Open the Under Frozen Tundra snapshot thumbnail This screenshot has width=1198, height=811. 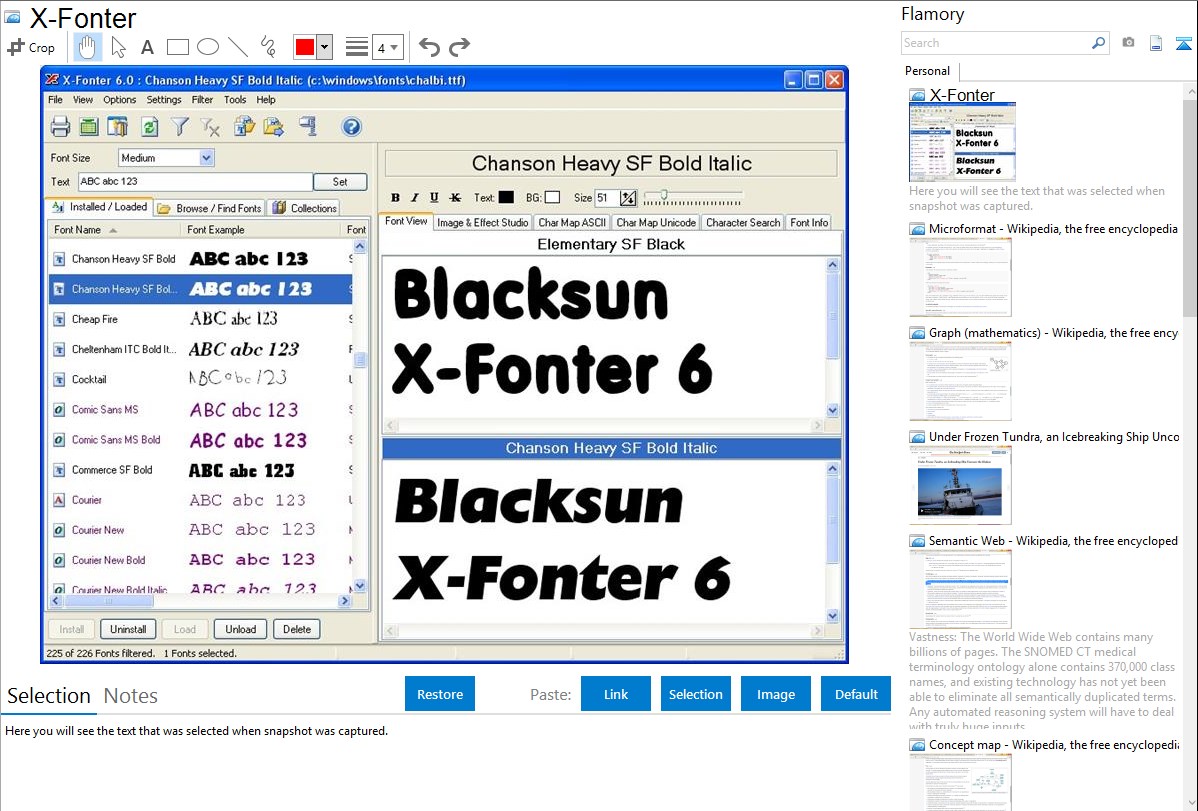pos(960,485)
